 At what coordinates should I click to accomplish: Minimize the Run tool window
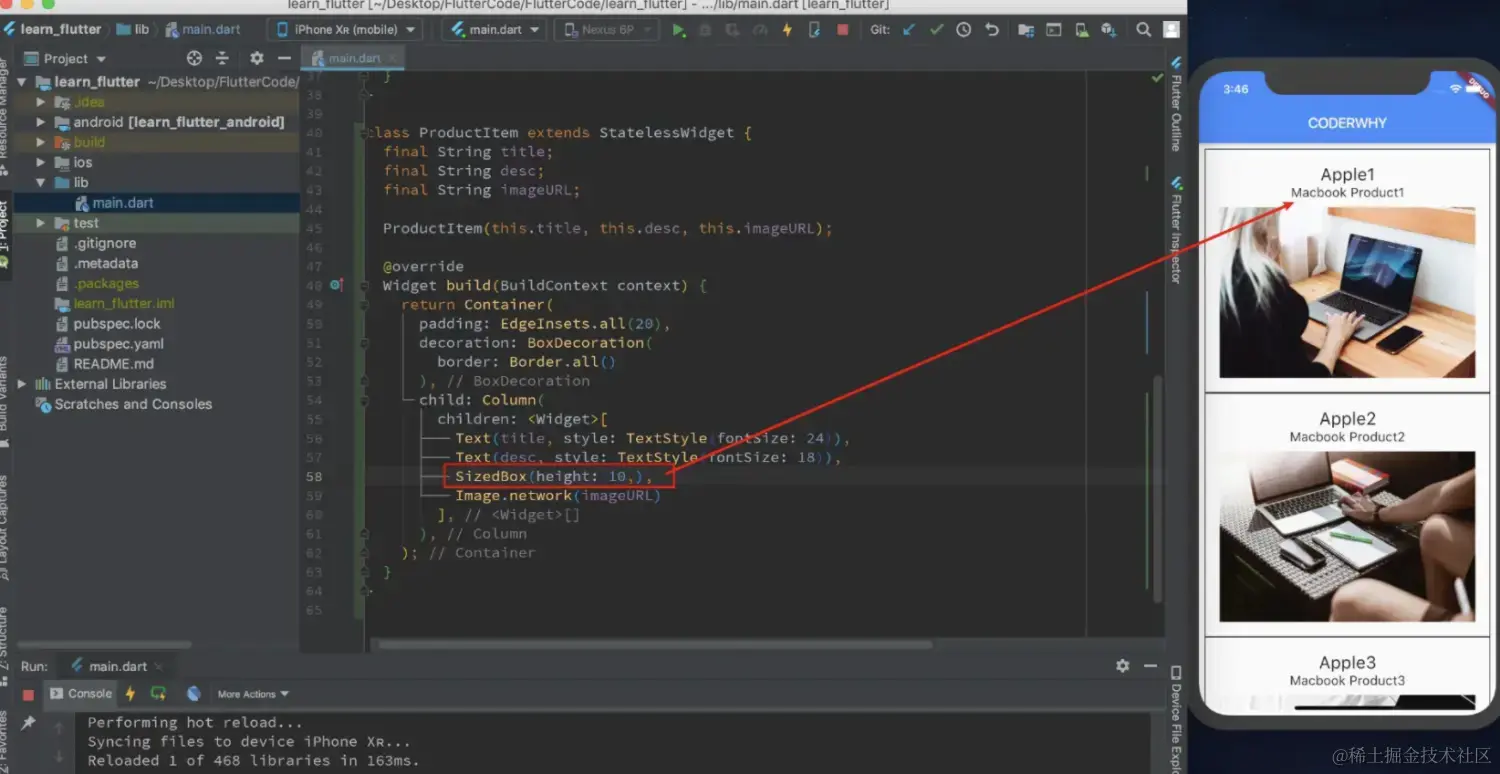[x=1150, y=666]
